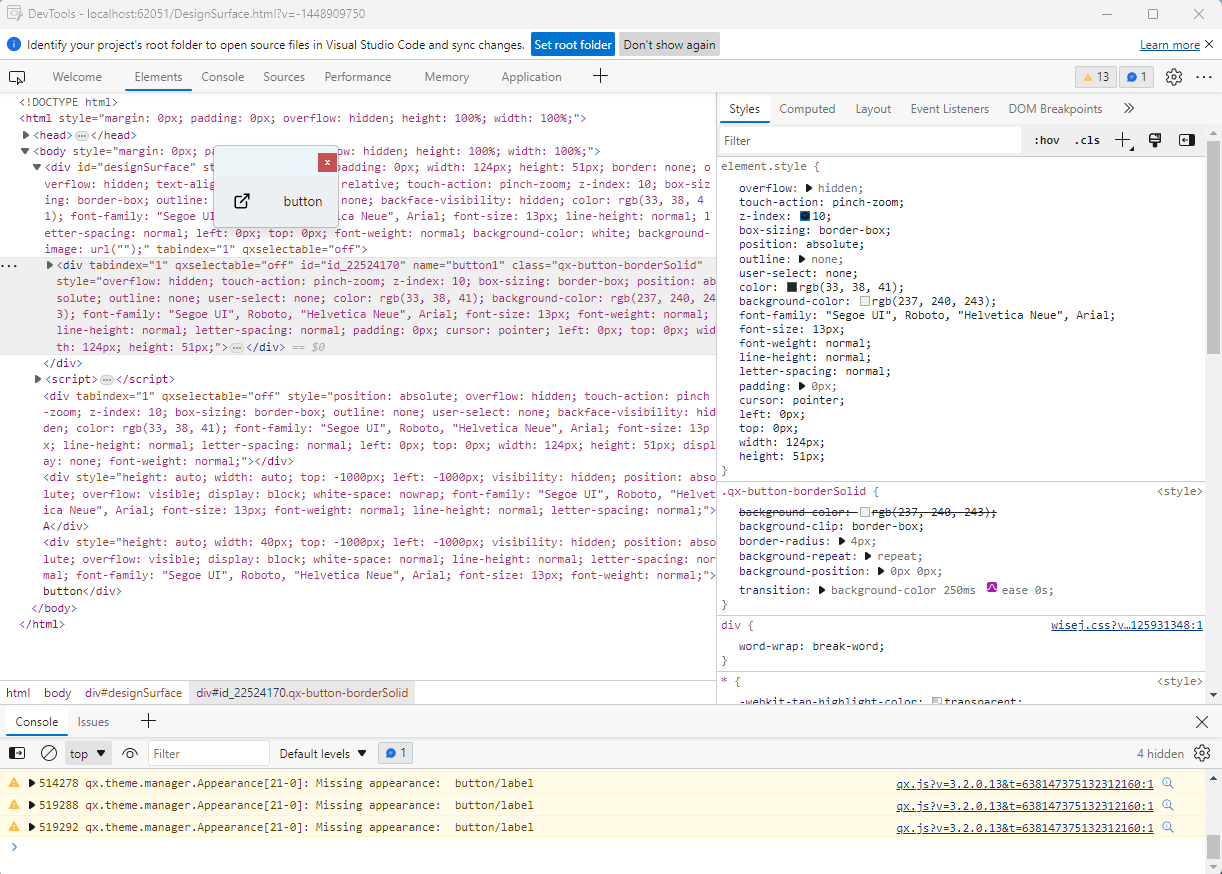Open the Customize and control DevTools menu
This screenshot has width=1222, height=874.
pyautogui.click(x=1203, y=77)
